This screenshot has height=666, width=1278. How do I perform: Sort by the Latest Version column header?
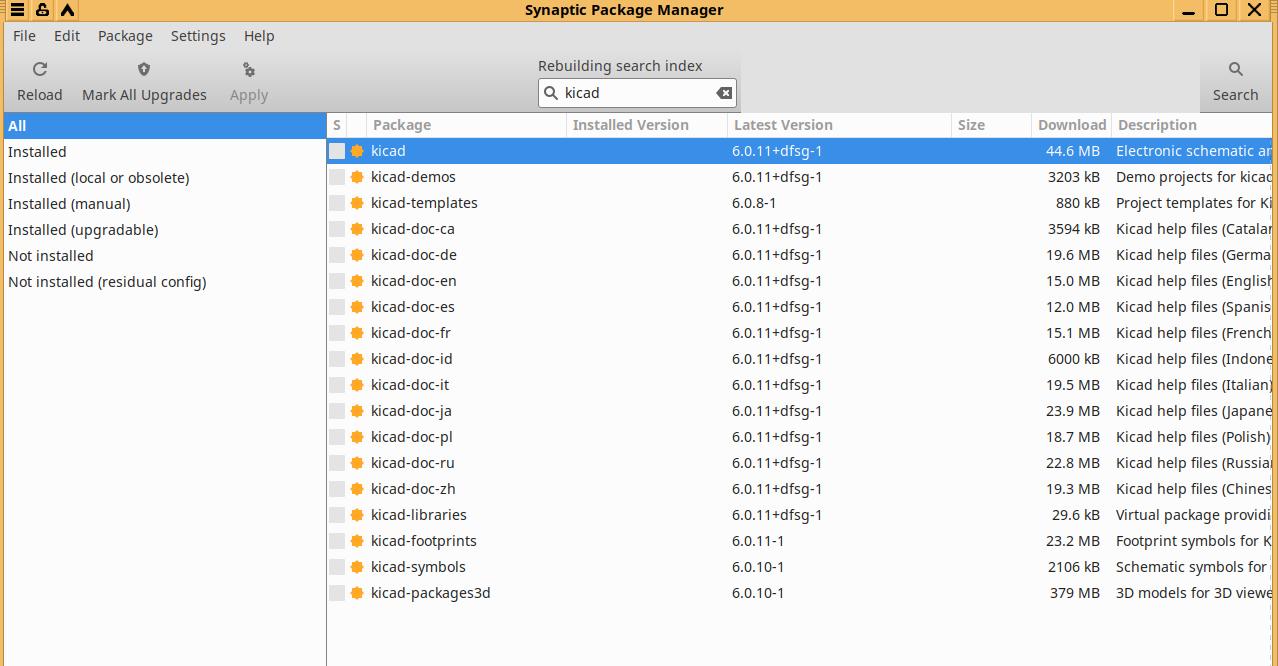[x=839, y=125]
